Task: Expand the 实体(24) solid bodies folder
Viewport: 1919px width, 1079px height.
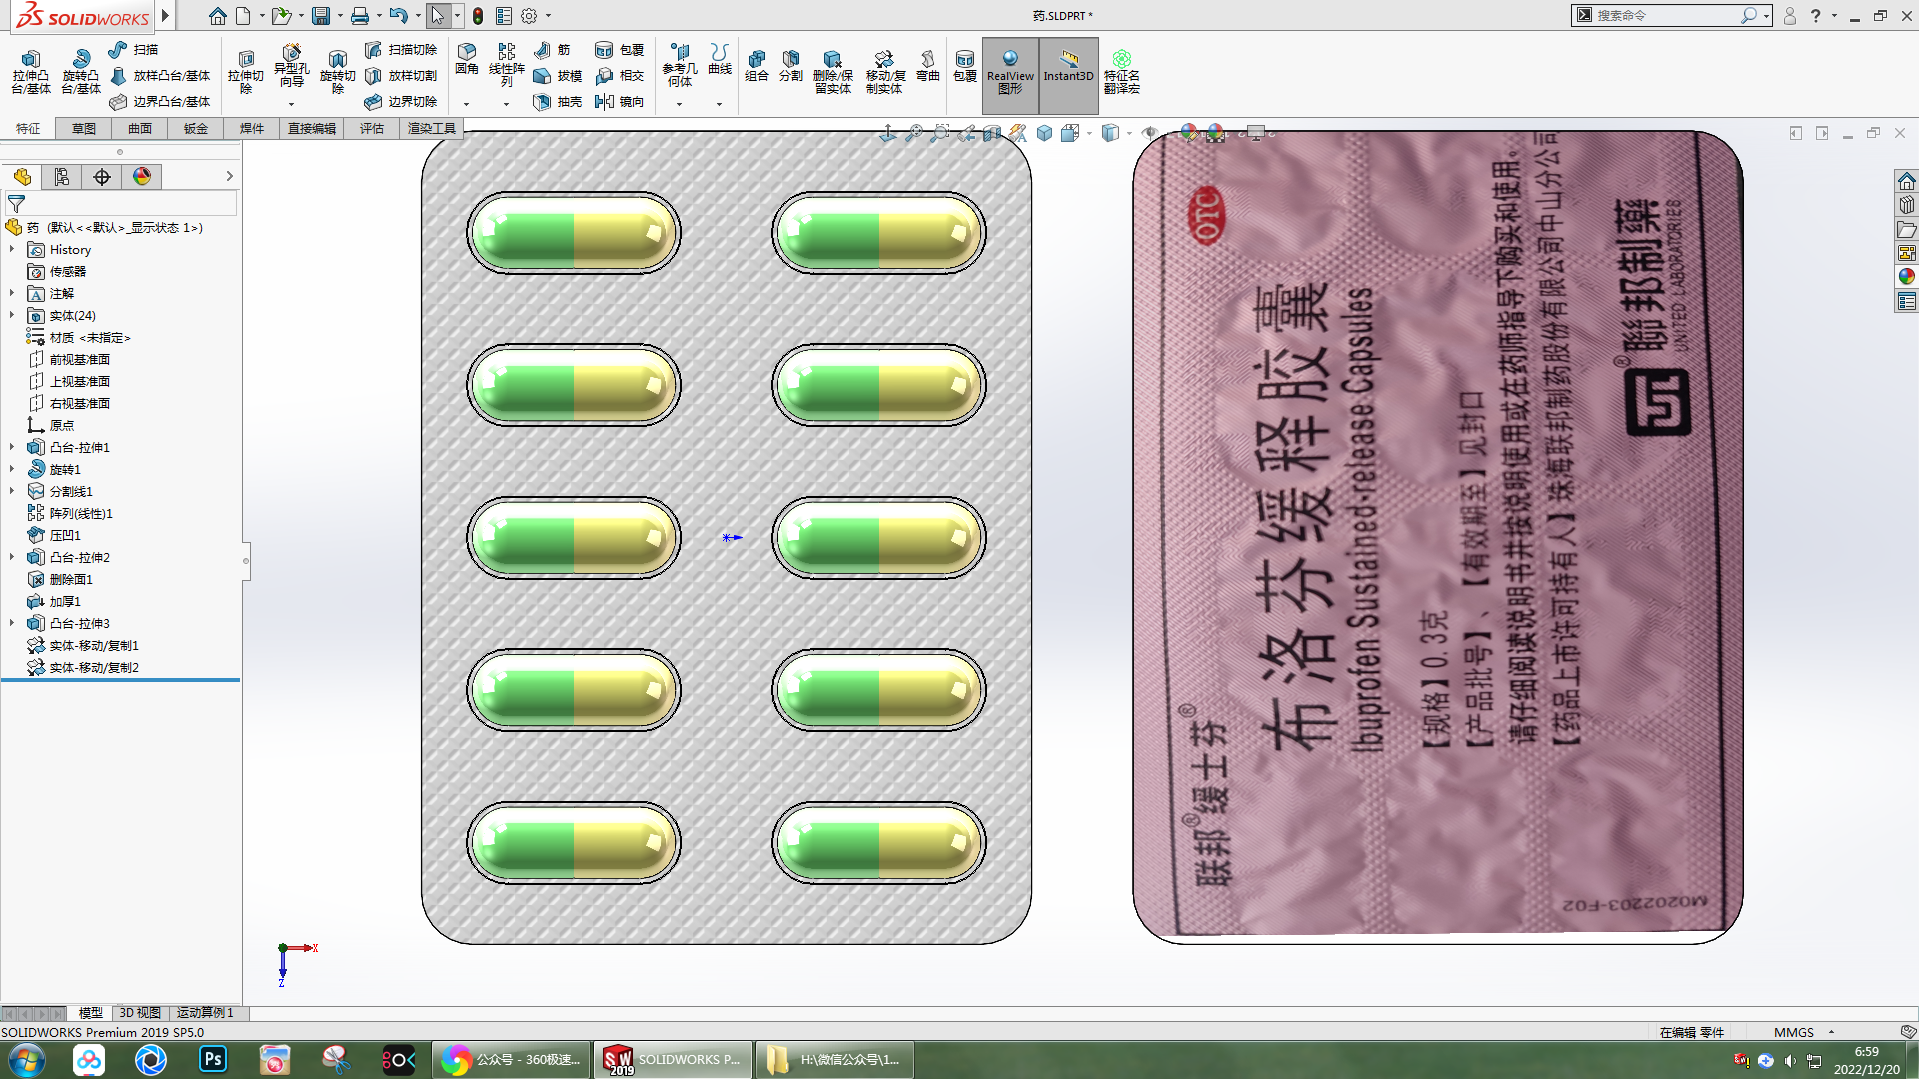Action: click(x=12, y=315)
